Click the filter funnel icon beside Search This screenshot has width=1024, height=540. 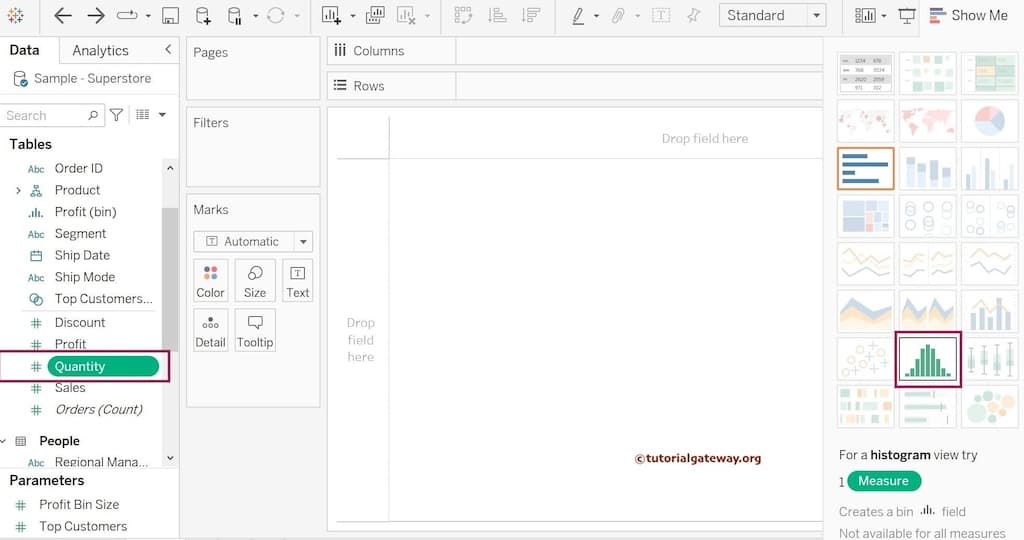(116, 115)
